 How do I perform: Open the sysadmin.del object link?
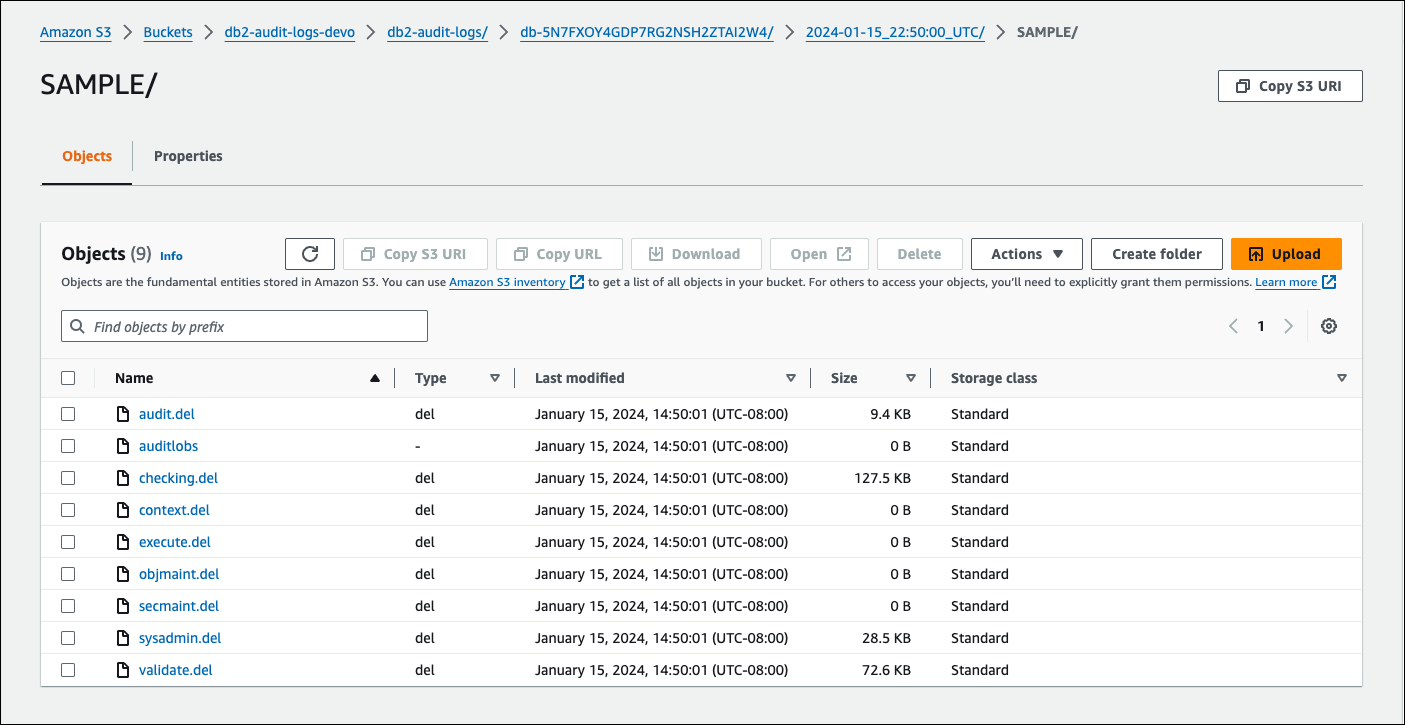pyautogui.click(x=180, y=637)
